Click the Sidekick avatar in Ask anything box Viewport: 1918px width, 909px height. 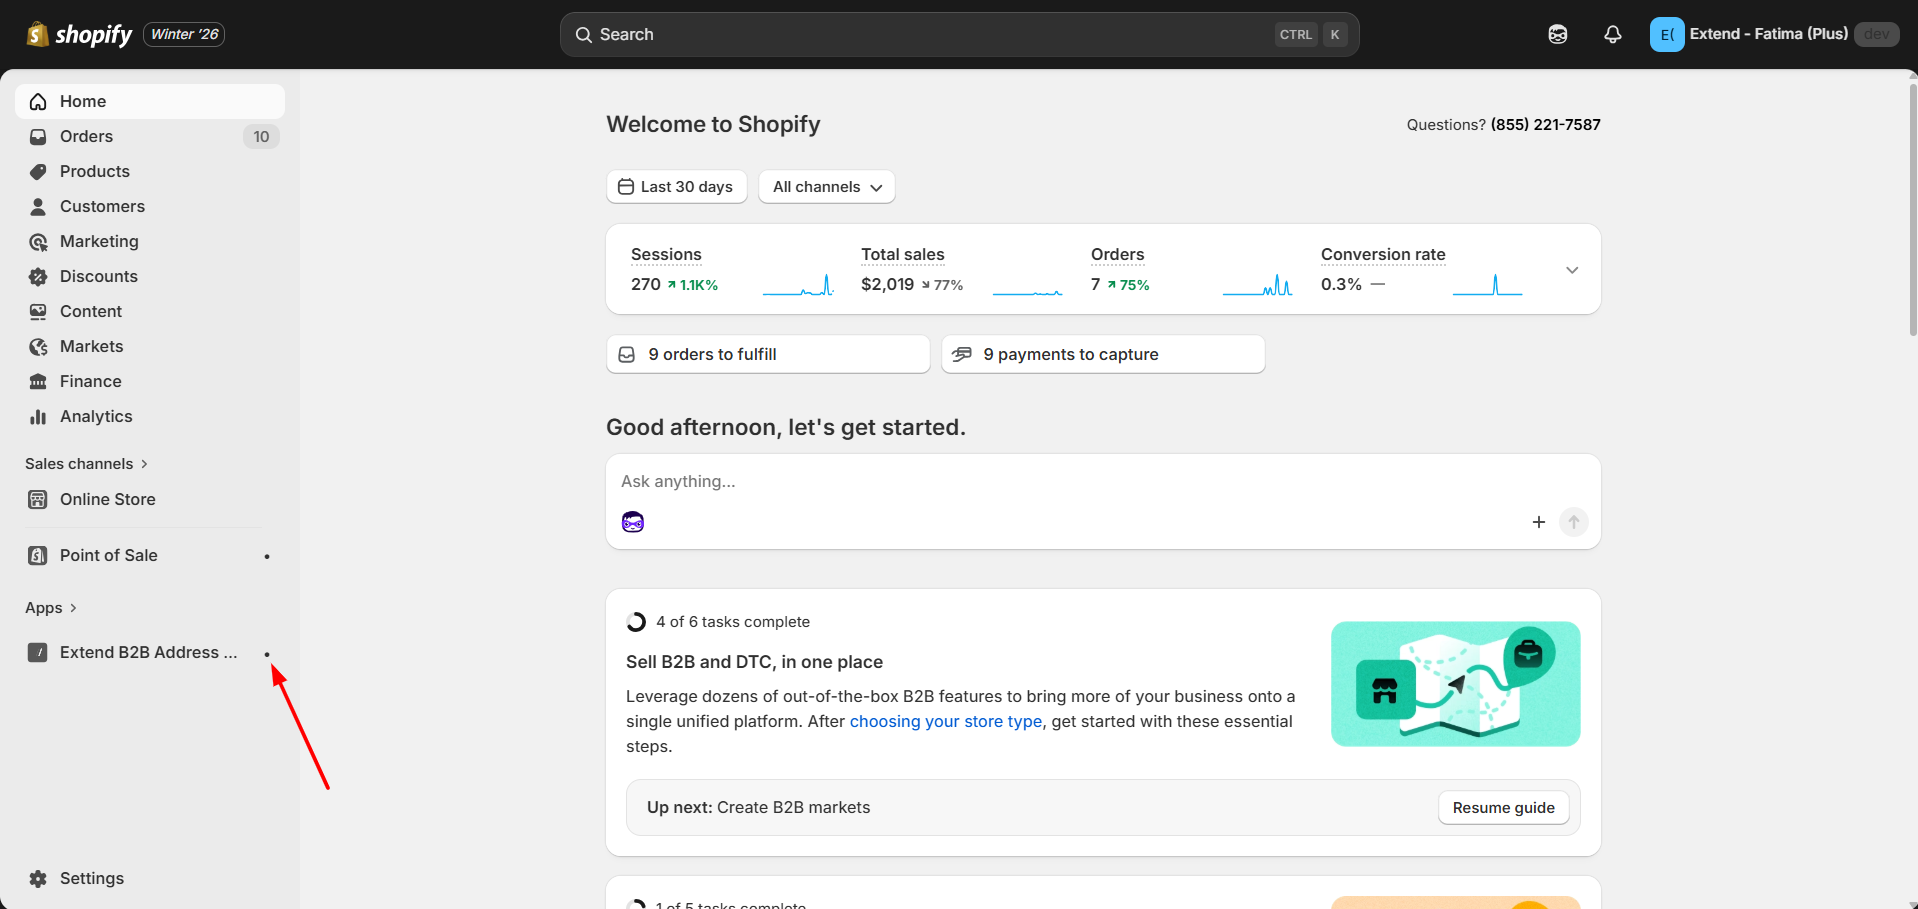(633, 522)
